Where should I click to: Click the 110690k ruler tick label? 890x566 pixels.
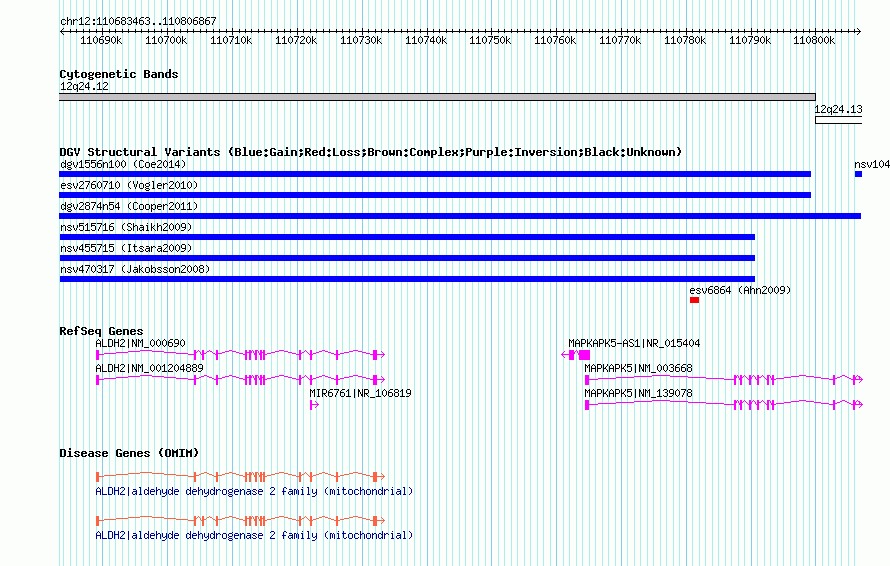pyautogui.click(x=101, y=40)
